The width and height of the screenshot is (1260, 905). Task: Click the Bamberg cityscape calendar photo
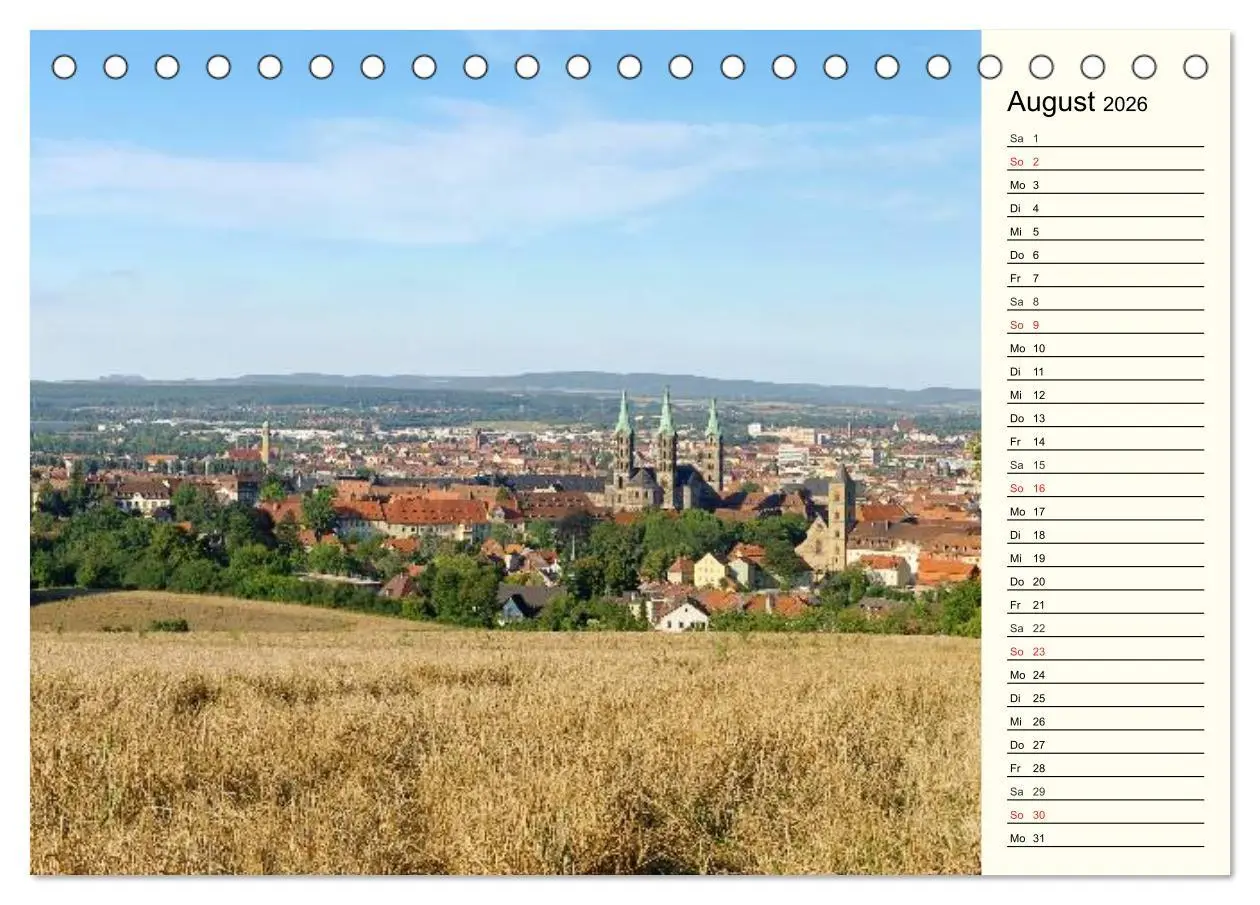click(505, 452)
